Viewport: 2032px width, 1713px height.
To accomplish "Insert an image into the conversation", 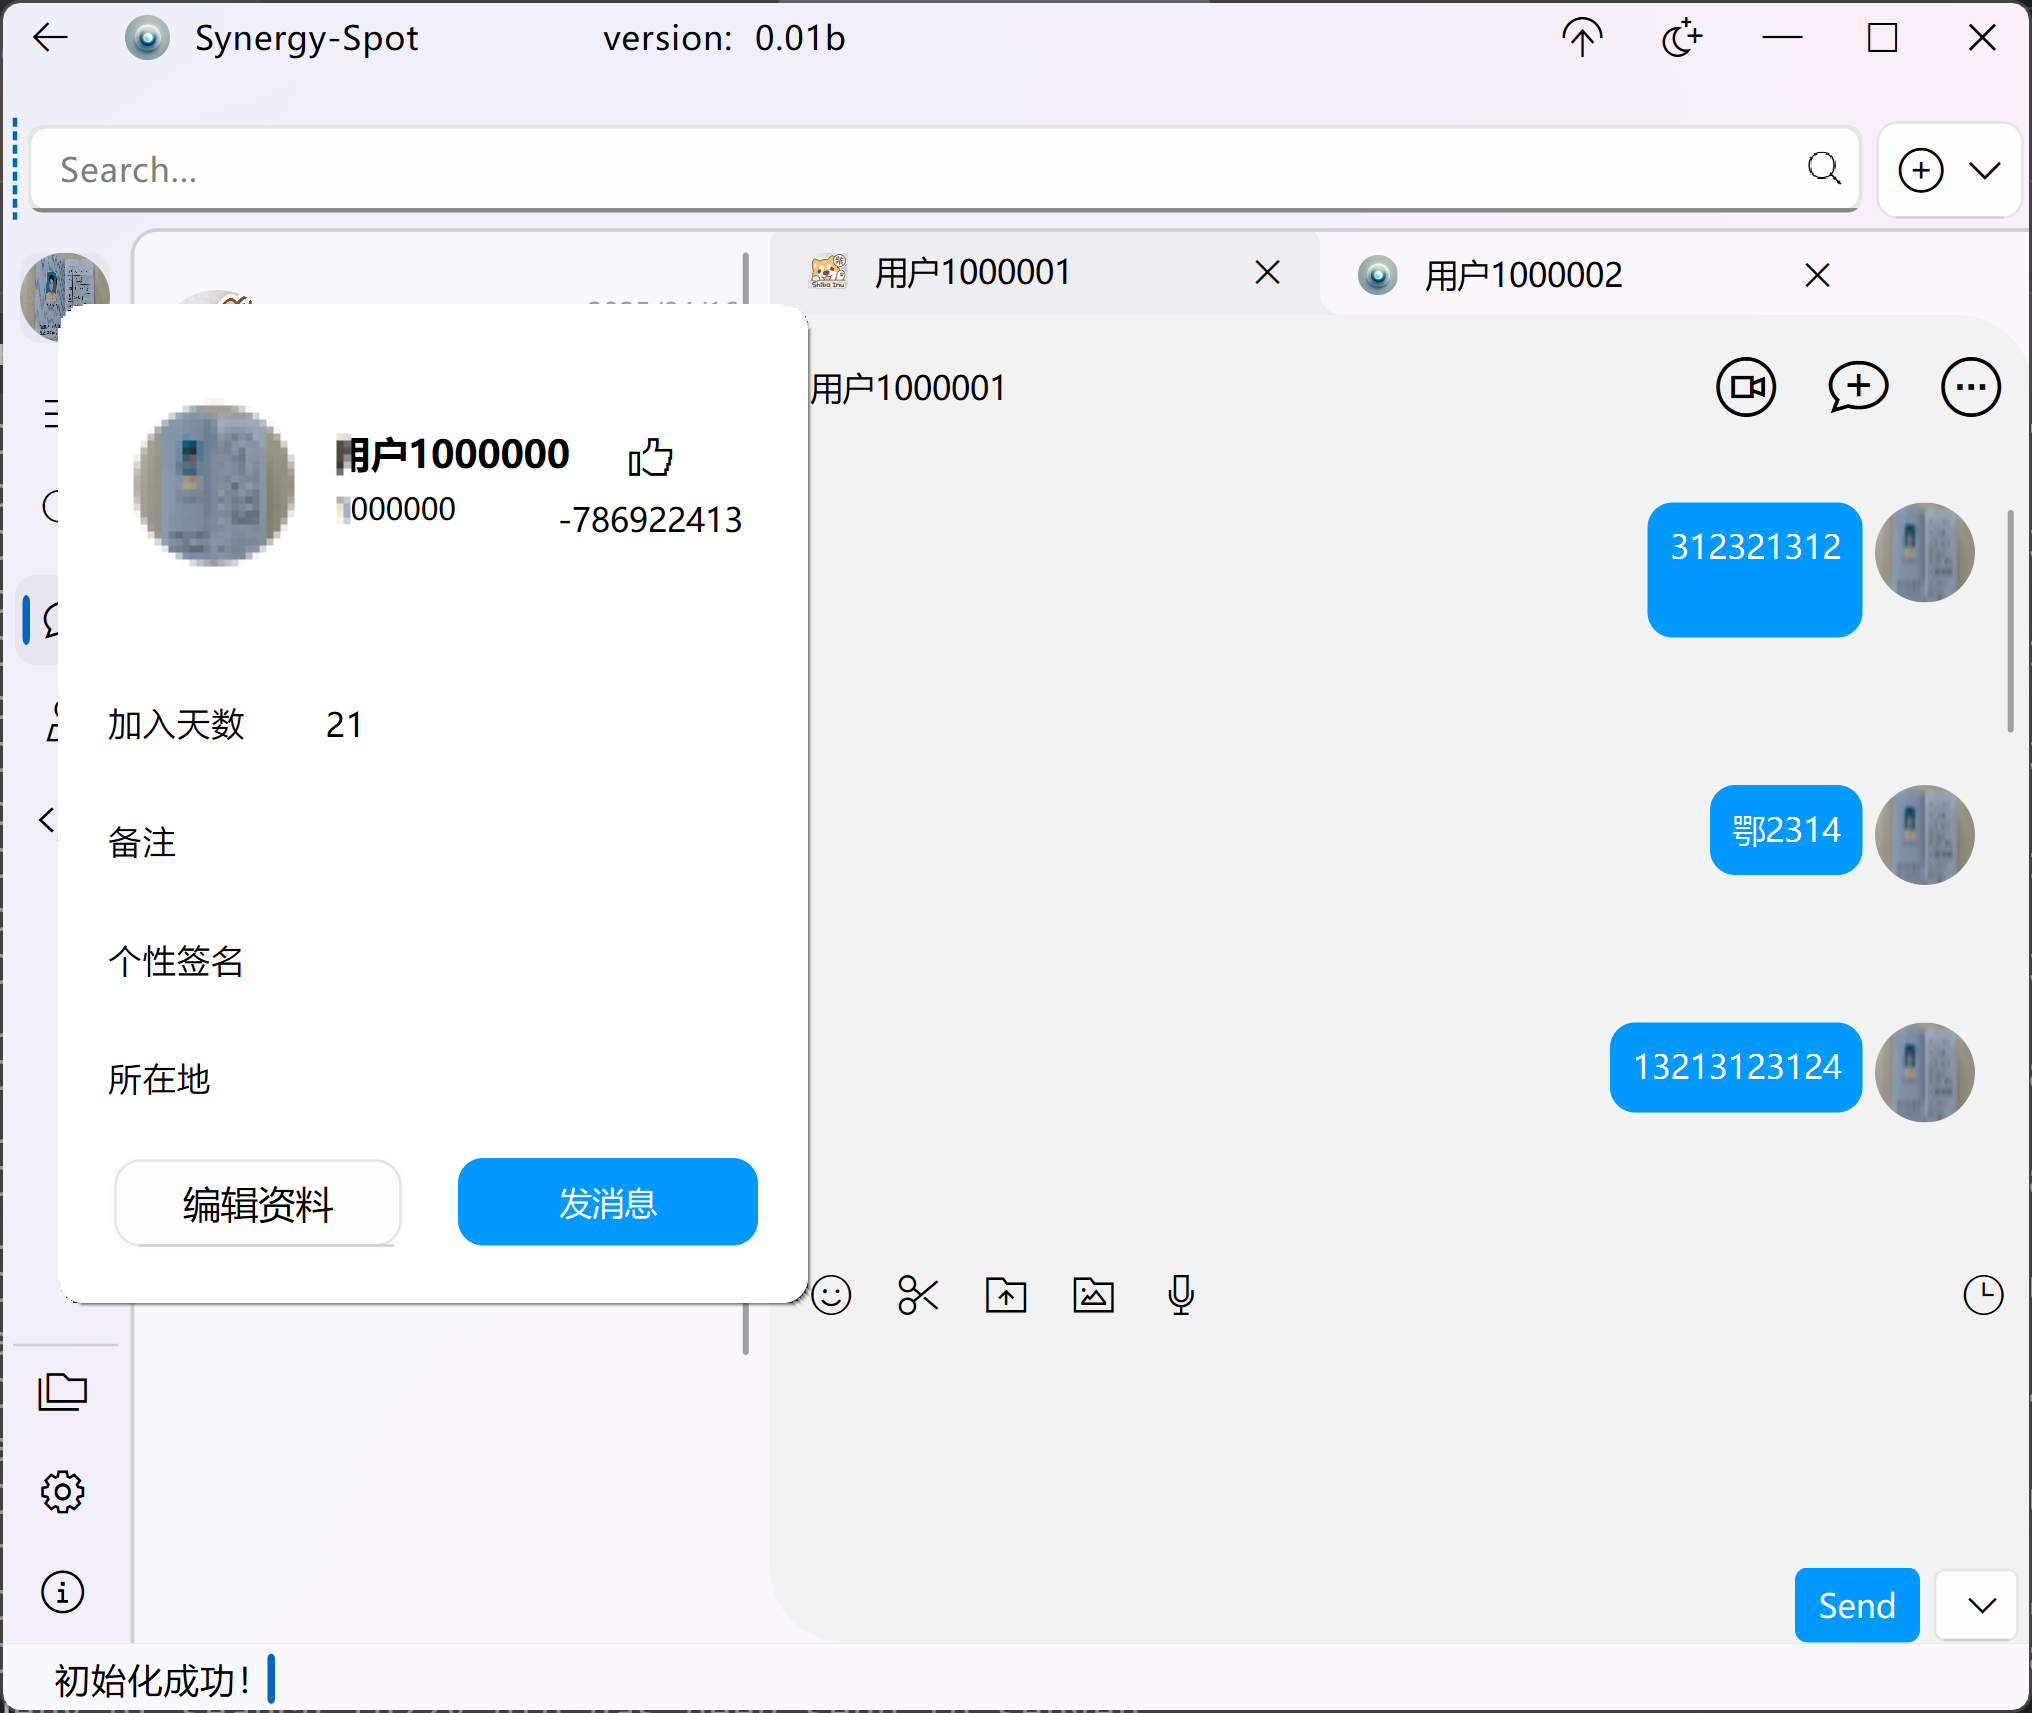I will coord(1093,1295).
